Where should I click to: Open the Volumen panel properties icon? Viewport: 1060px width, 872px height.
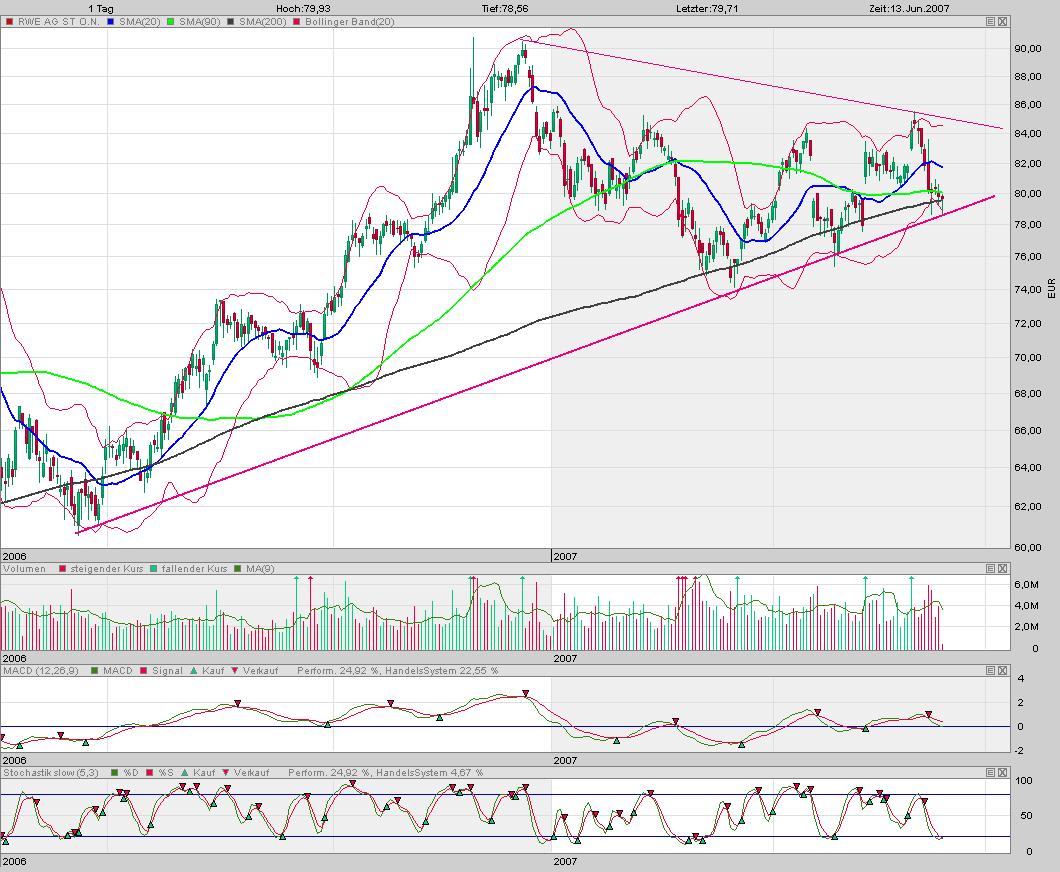(x=990, y=567)
